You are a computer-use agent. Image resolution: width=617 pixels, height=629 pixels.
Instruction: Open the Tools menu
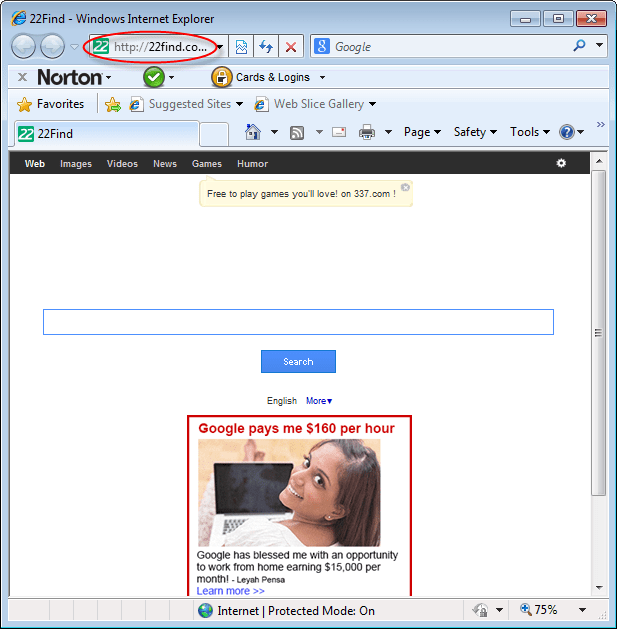tap(530, 132)
